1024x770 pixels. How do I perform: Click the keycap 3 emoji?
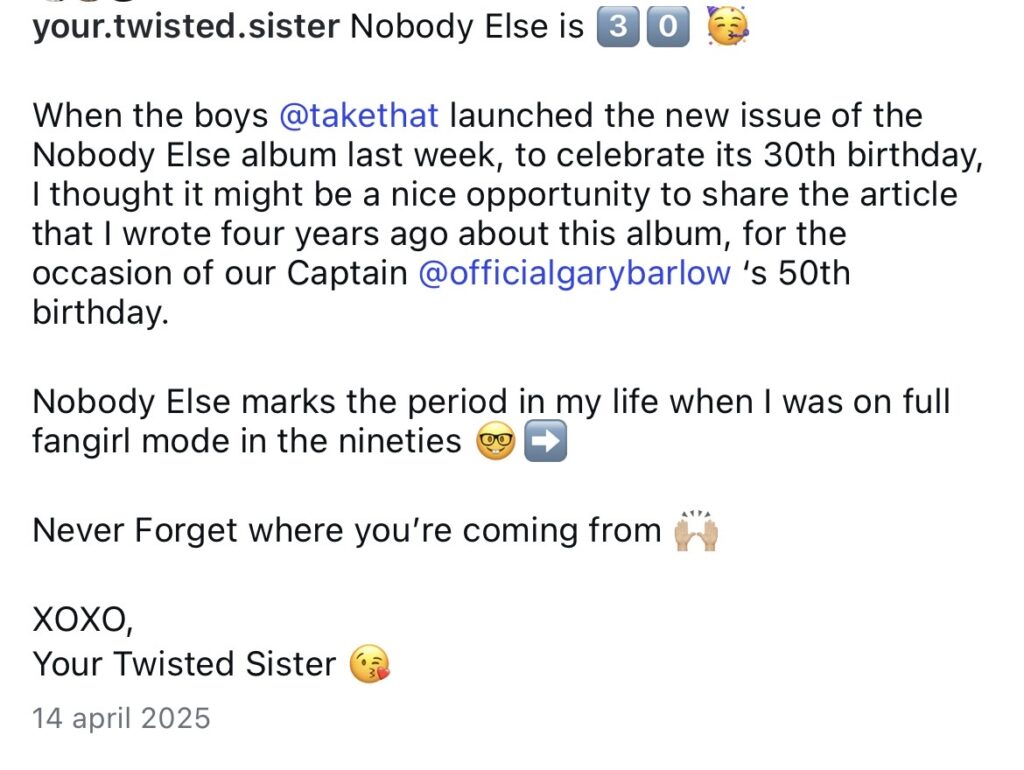coord(619,27)
